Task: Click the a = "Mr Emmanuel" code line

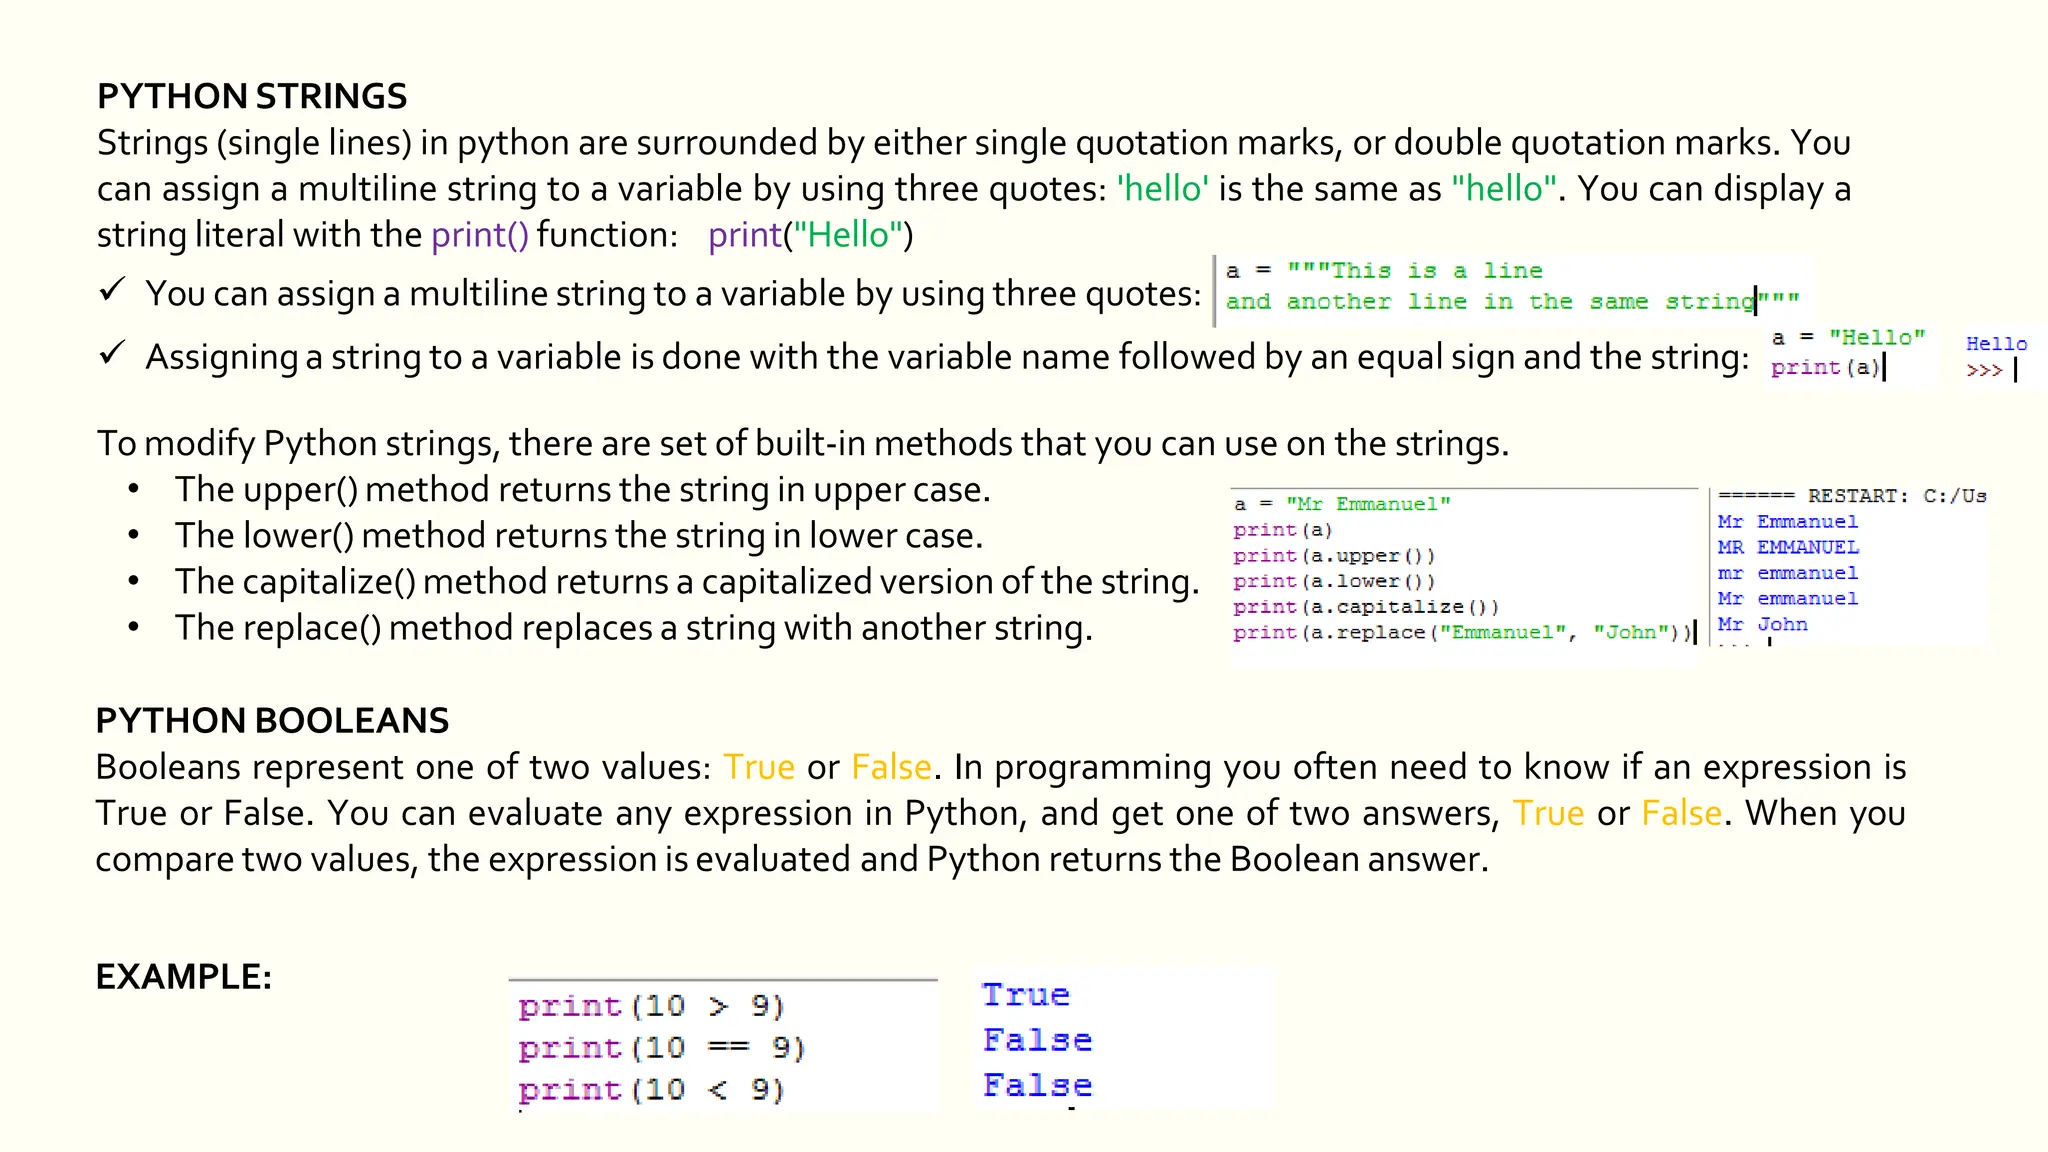Action: (1342, 504)
